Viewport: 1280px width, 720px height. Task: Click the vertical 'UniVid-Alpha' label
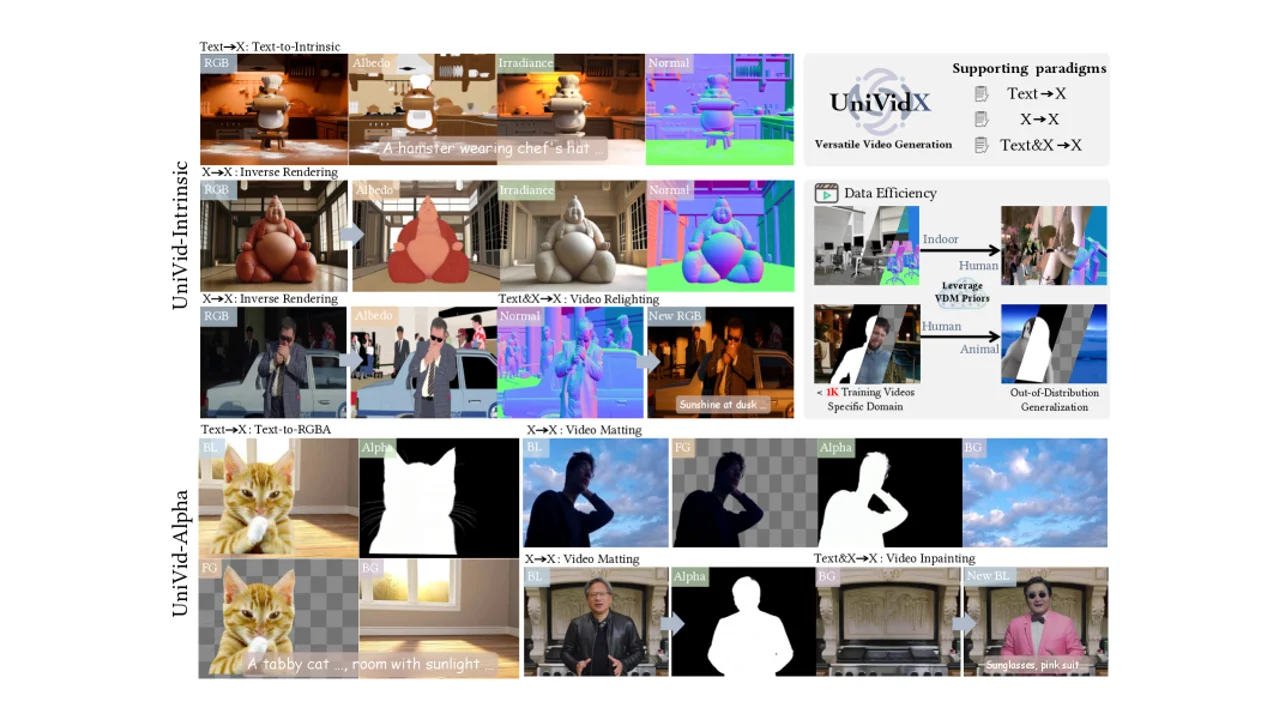point(180,552)
